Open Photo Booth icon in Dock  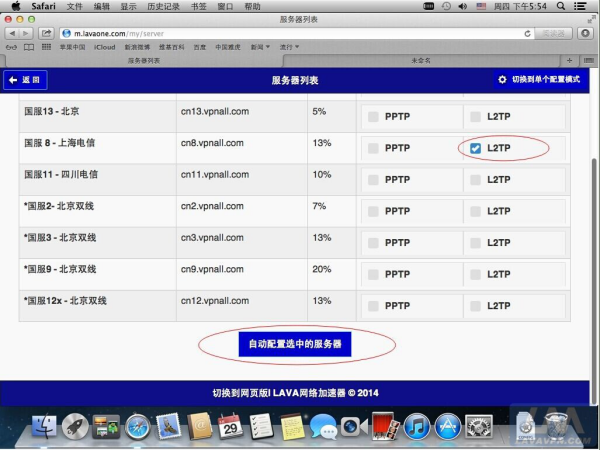point(385,426)
